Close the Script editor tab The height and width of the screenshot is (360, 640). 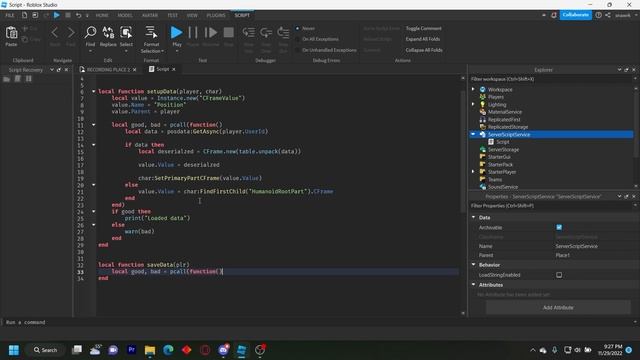[174, 69]
